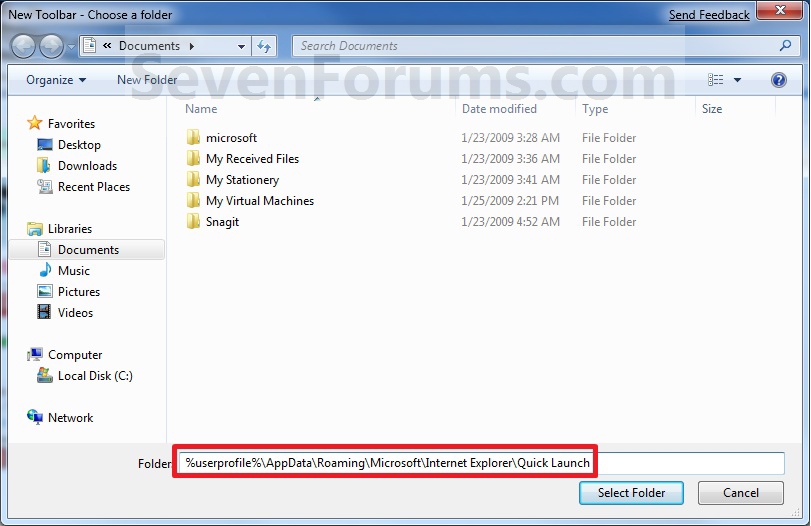The image size is (811, 526).
Task: Click the Local Disk (C:) drive icon
Action: tap(45, 375)
